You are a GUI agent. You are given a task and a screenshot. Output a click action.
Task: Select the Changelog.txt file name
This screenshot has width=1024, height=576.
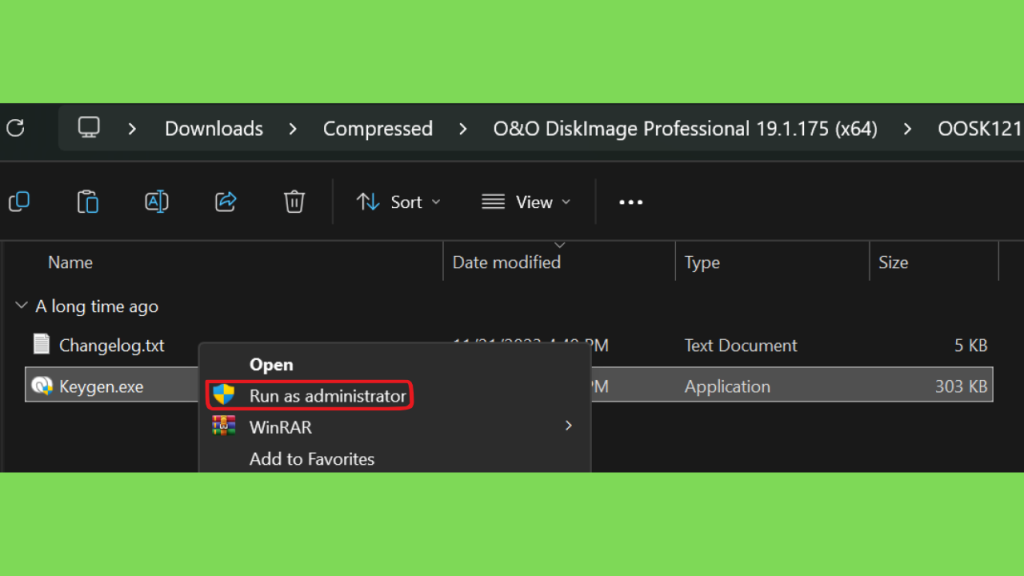pos(112,345)
